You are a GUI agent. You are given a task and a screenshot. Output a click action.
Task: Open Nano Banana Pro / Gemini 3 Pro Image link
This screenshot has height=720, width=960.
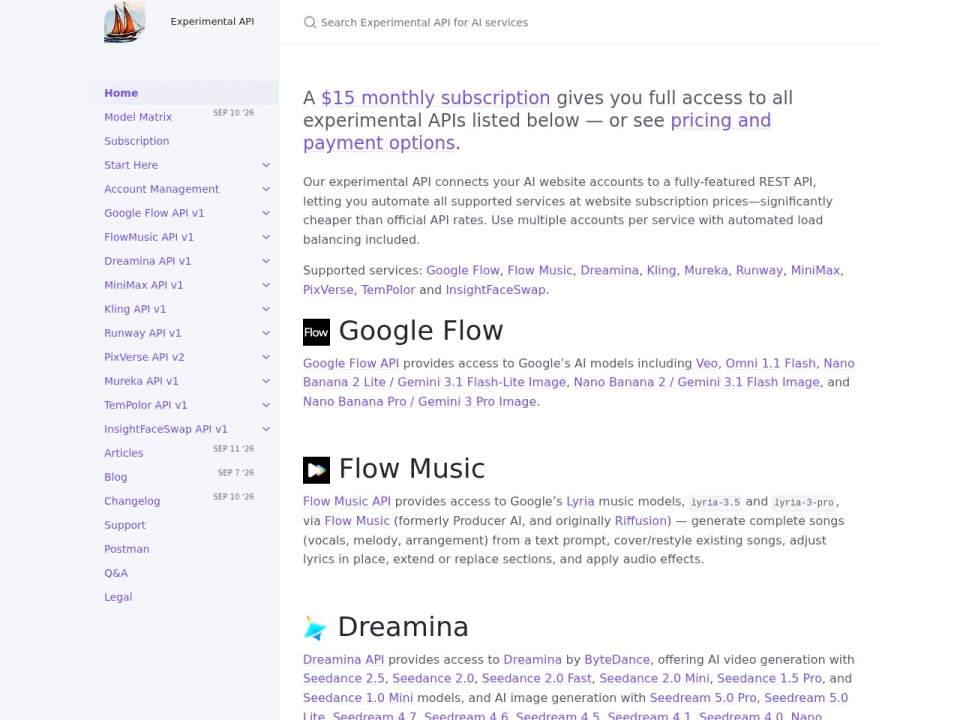point(419,402)
